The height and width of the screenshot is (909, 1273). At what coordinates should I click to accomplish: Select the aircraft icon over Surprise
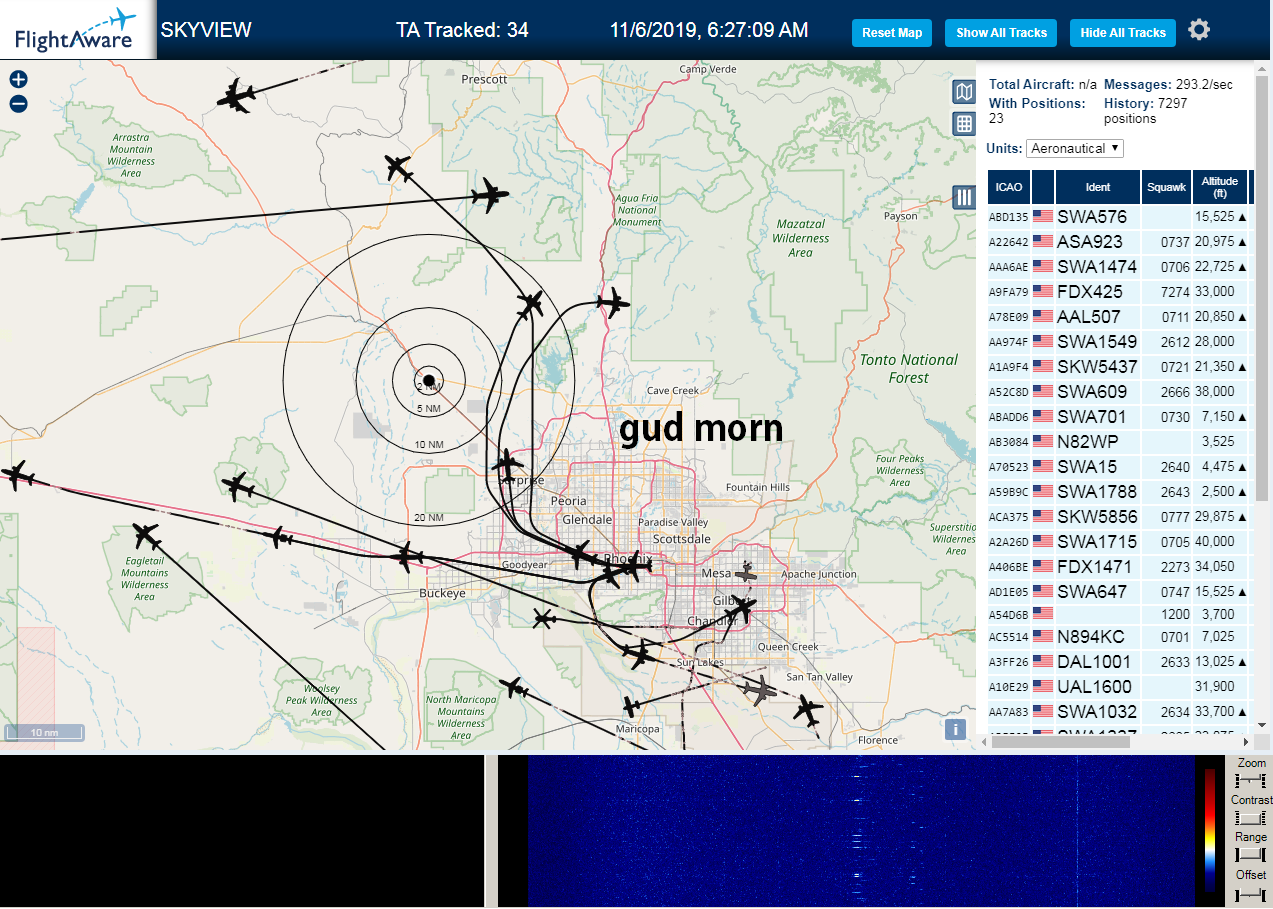(508, 464)
